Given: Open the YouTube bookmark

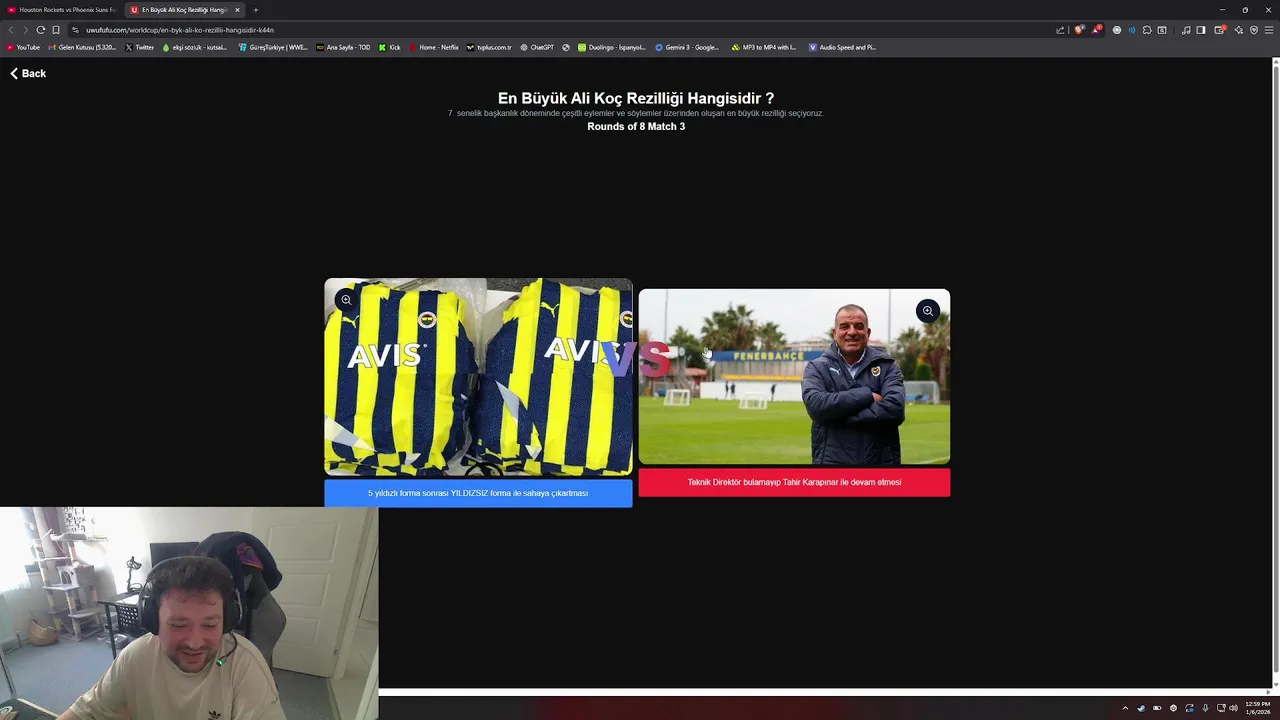Looking at the screenshot, I should click(23, 47).
